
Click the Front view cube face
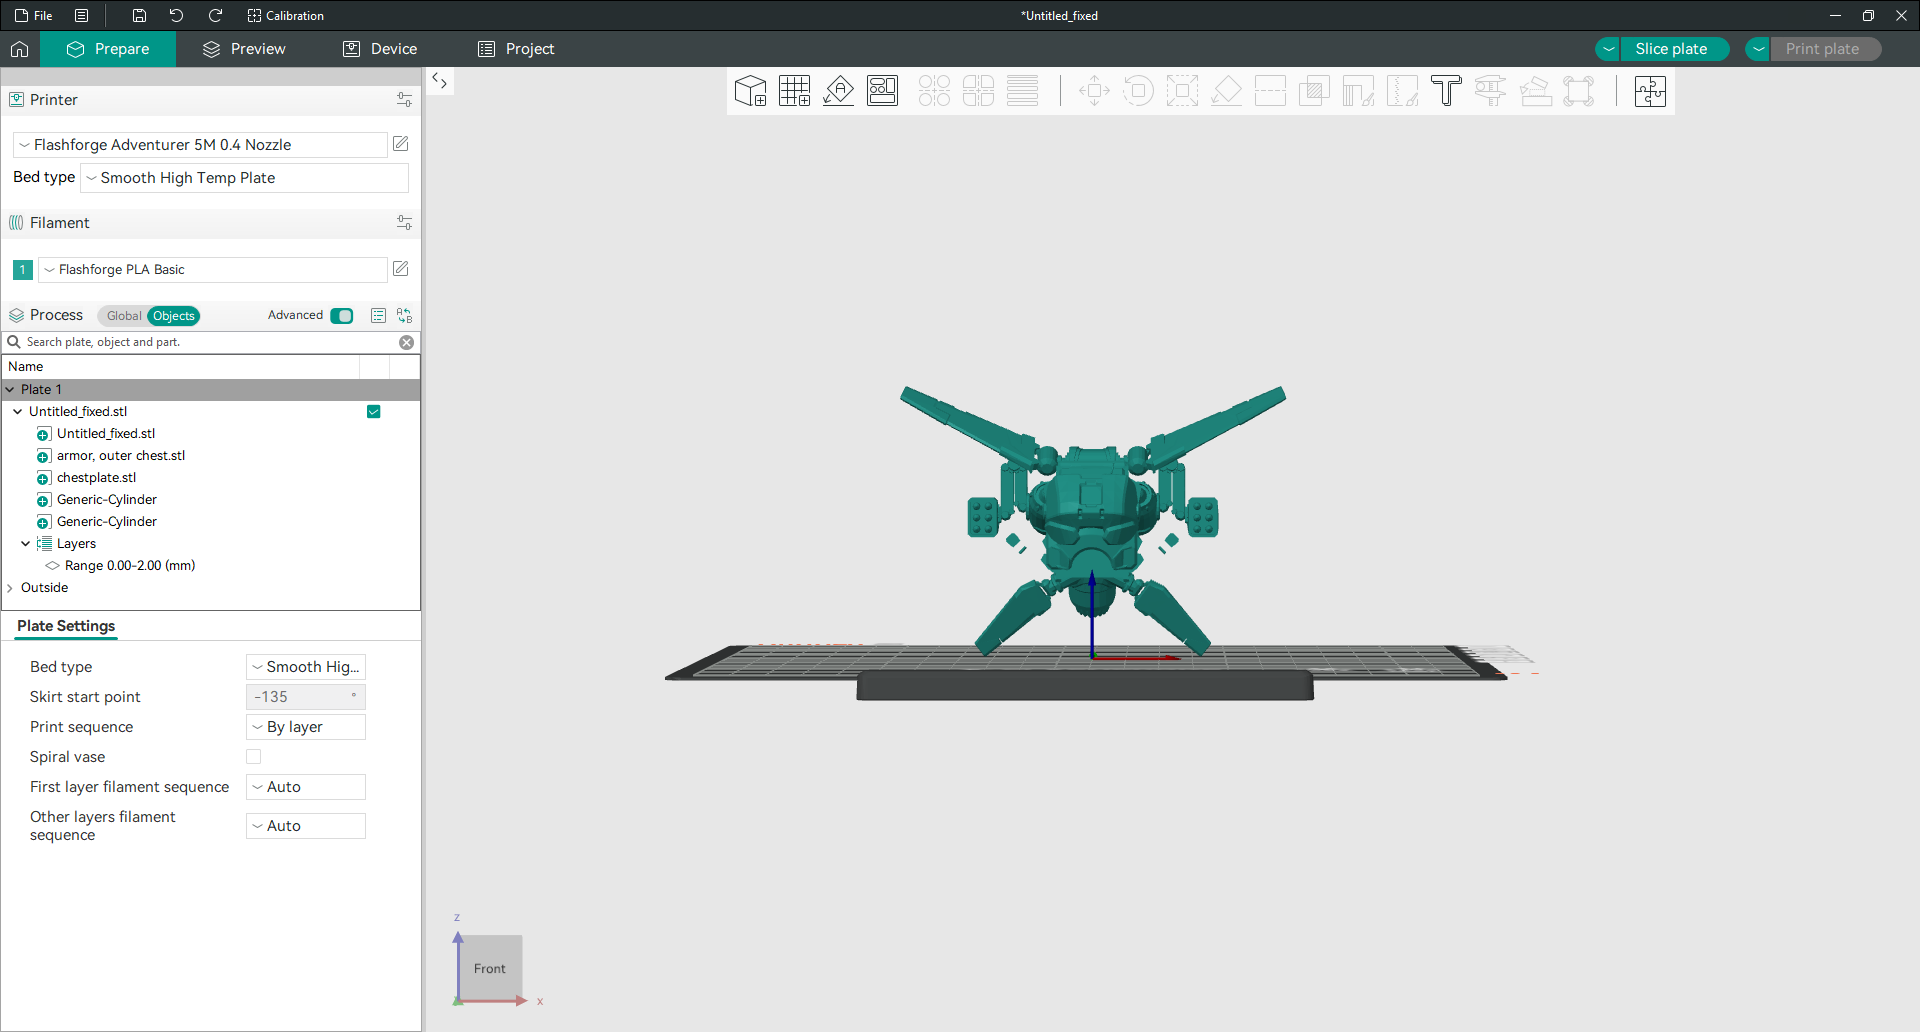click(x=490, y=968)
